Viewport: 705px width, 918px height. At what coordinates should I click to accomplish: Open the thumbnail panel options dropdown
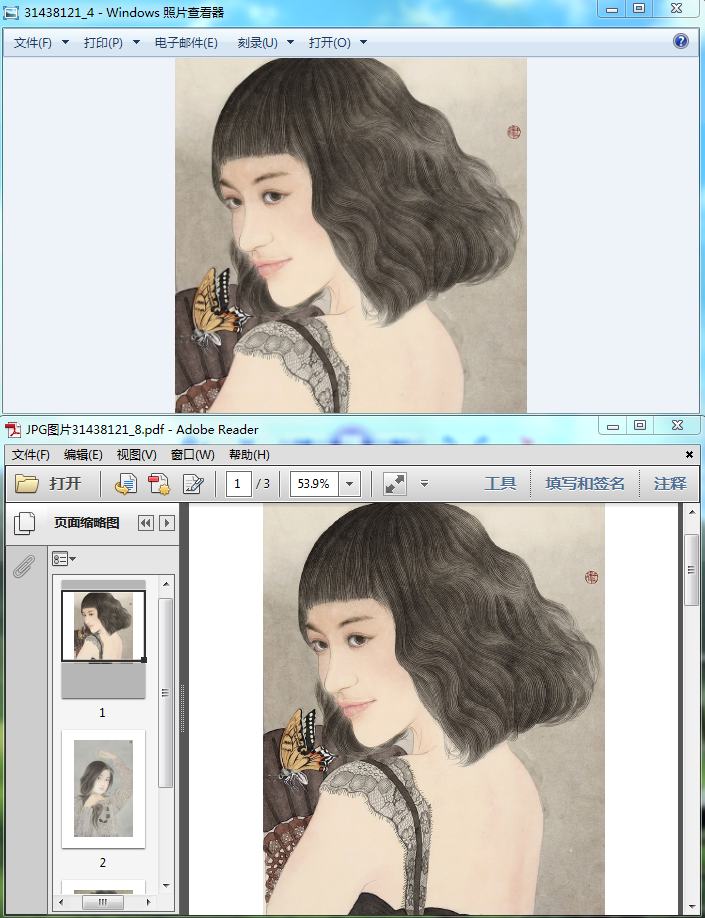pyautogui.click(x=64, y=559)
